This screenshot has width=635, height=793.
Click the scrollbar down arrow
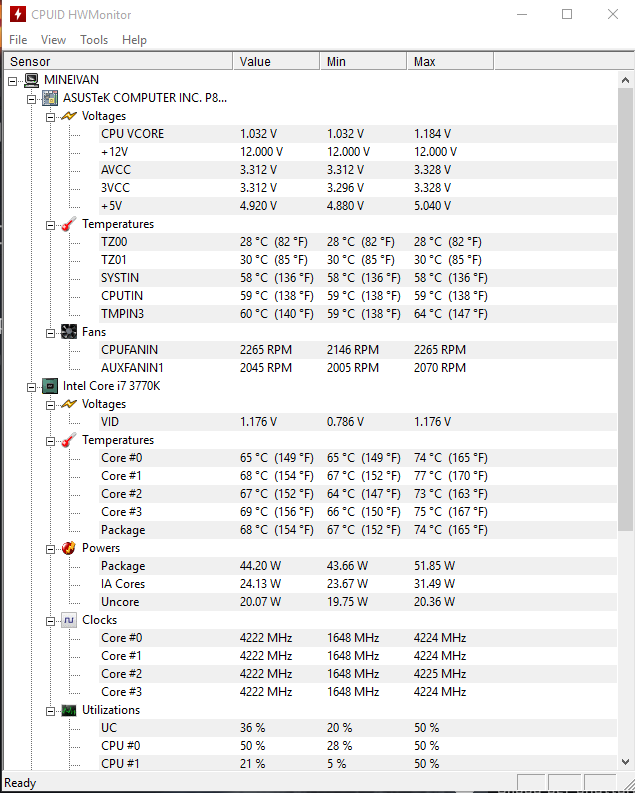click(625, 761)
